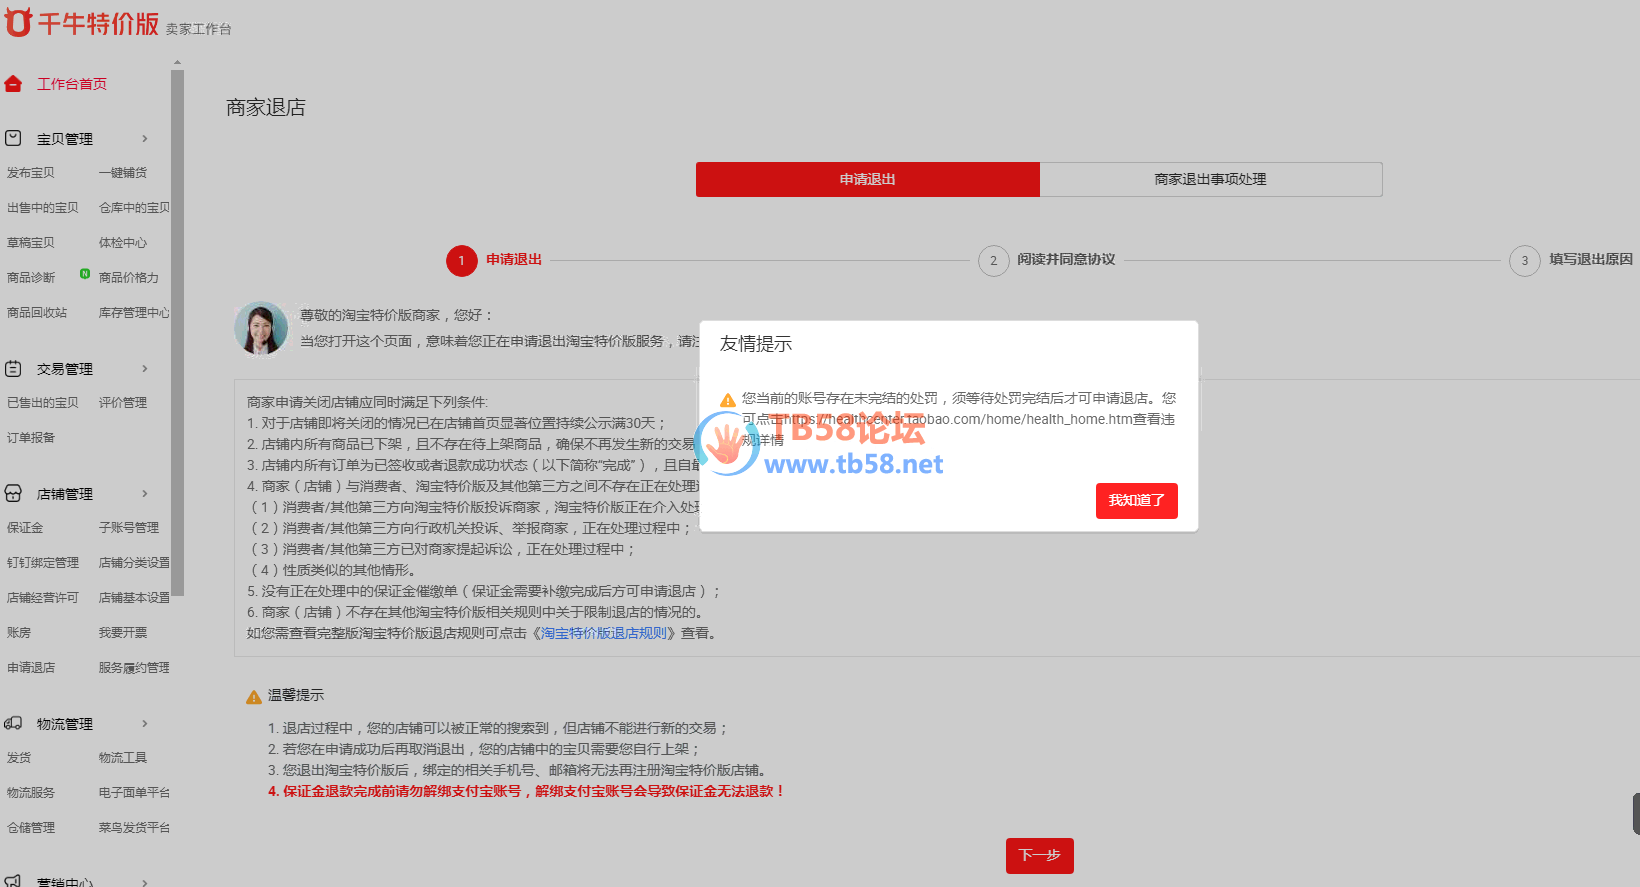Open 仓库中的宝贝 menu item
Screen dimensions: 1640x887
(x=134, y=208)
